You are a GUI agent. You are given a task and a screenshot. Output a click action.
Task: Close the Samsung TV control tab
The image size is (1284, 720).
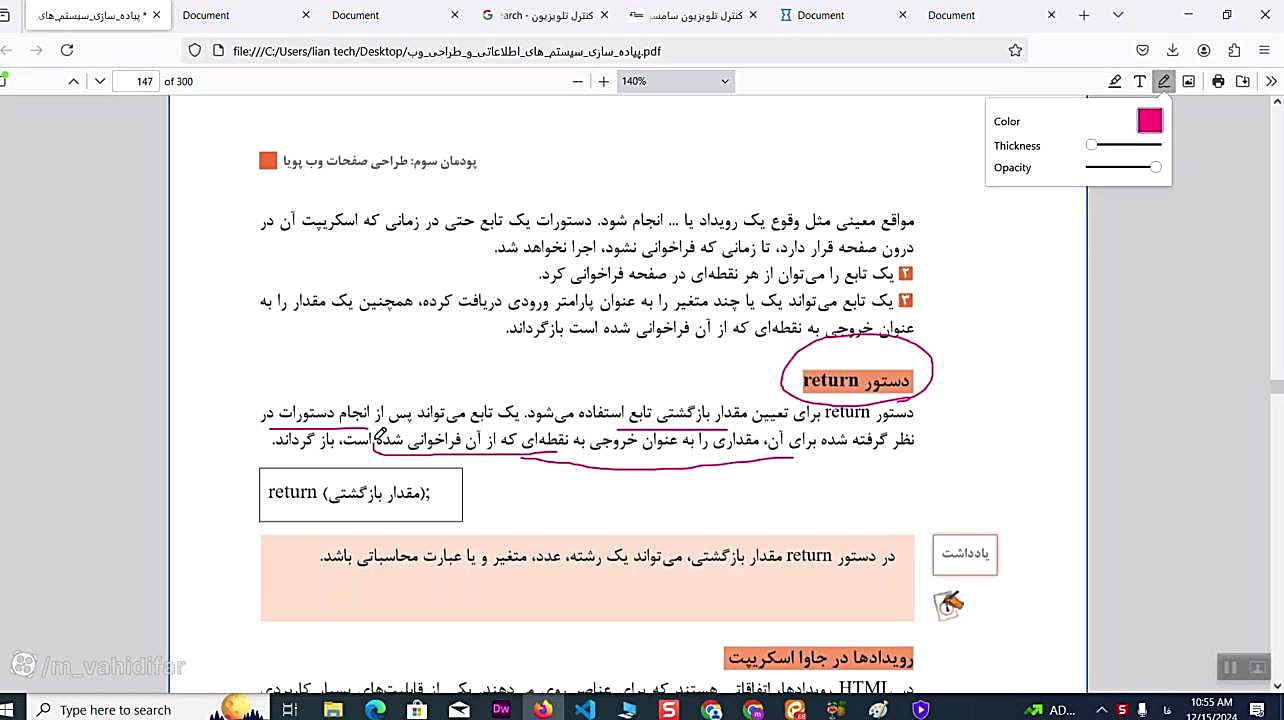pos(753,15)
